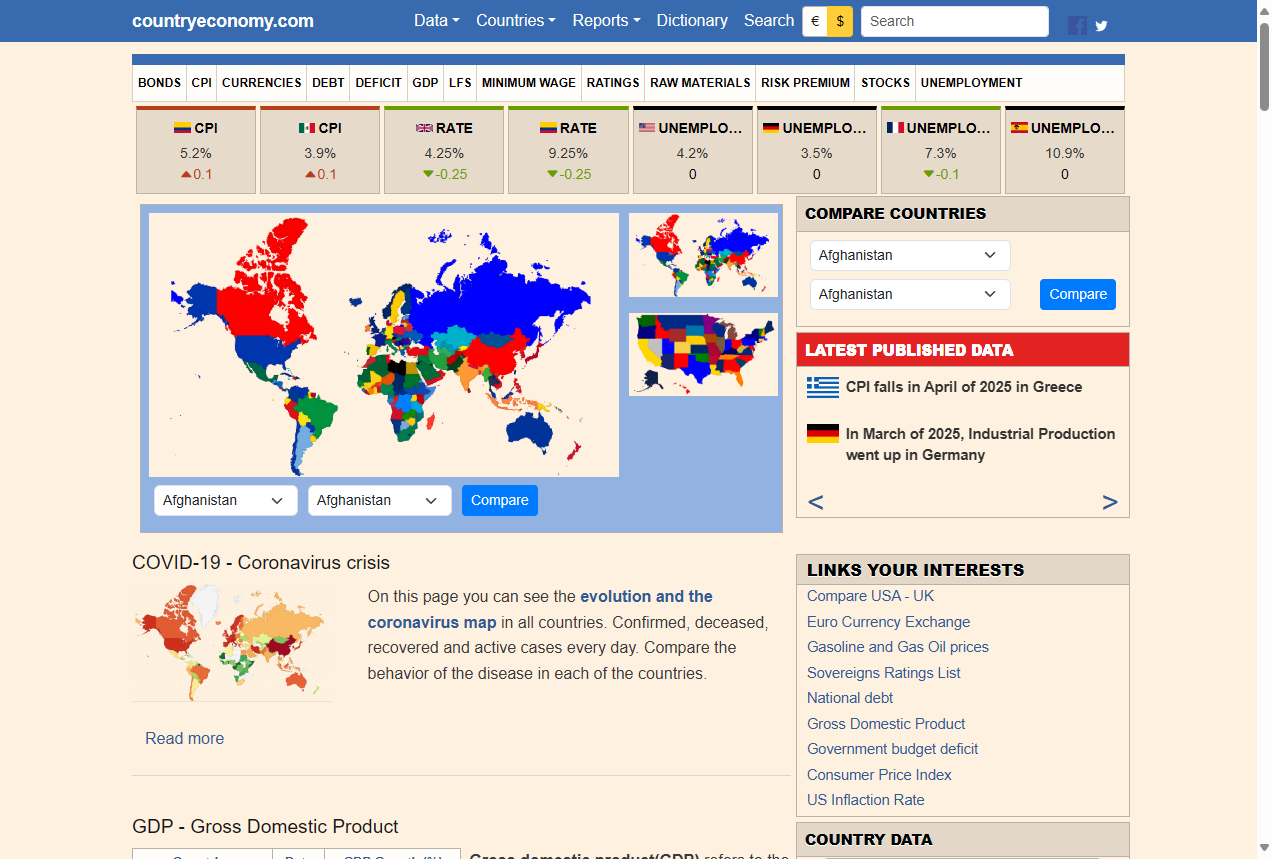Click the Germany flag in Latest Published Data
Screen dimensions: 1272x859
click(822, 433)
